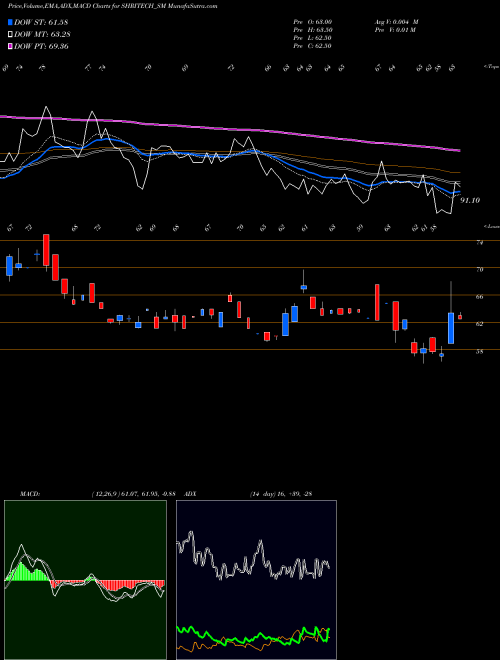Click the 'Avg V: 0.004 M' volume text

click(396, 22)
